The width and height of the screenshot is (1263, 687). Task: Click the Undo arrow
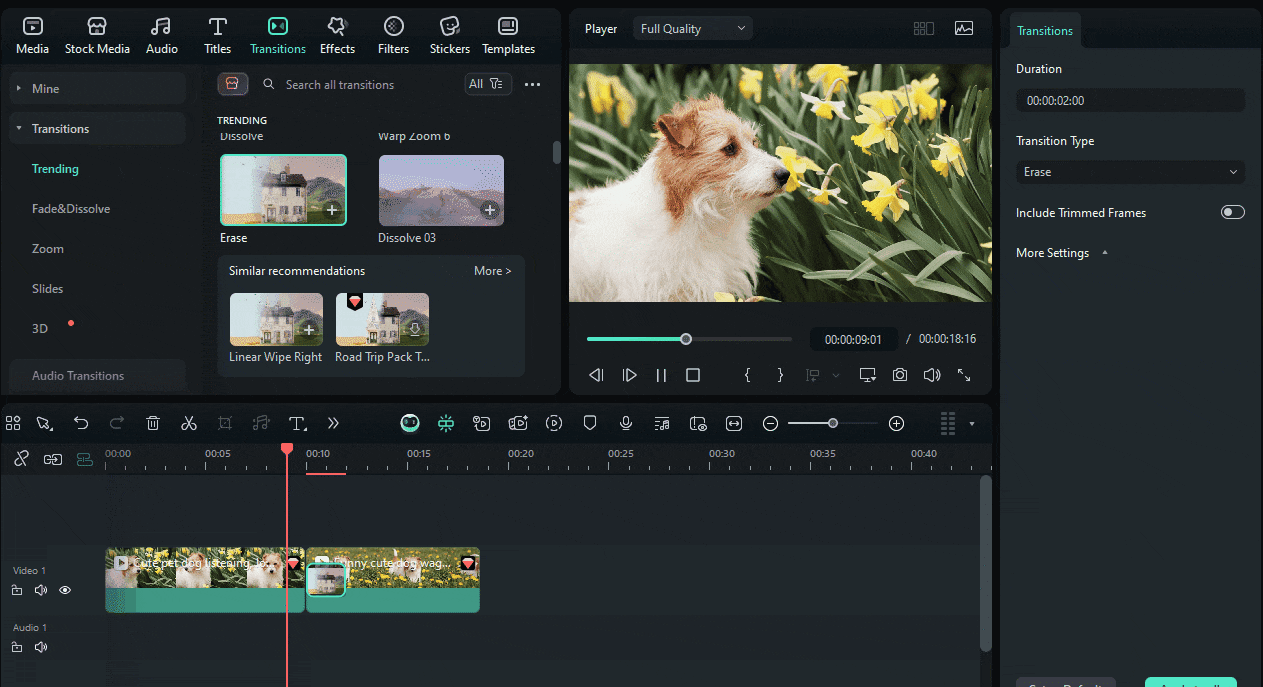tap(81, 423)
